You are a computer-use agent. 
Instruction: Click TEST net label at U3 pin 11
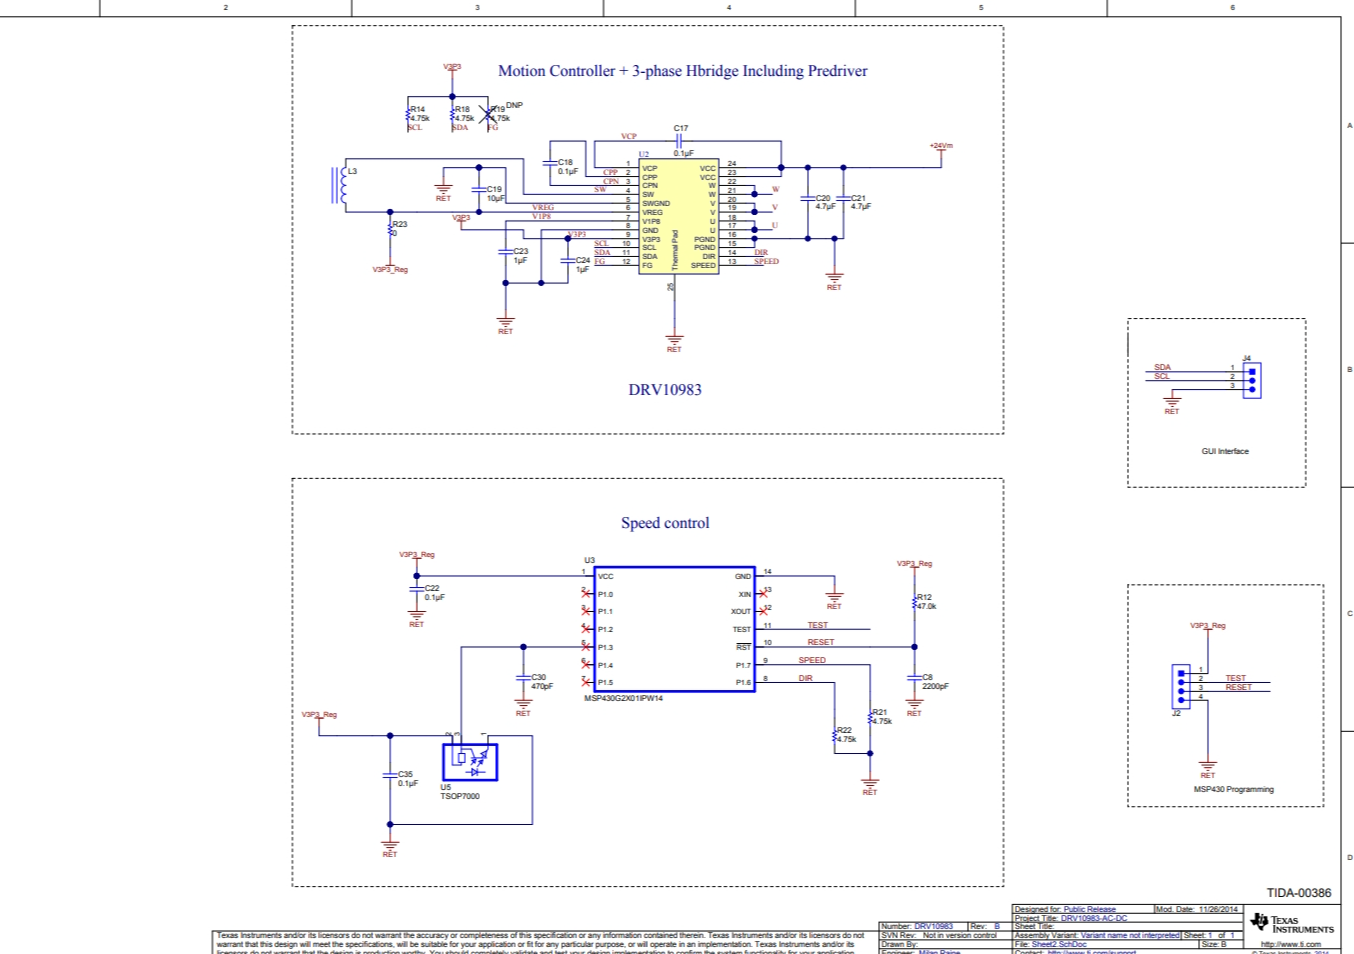(818, 626)
